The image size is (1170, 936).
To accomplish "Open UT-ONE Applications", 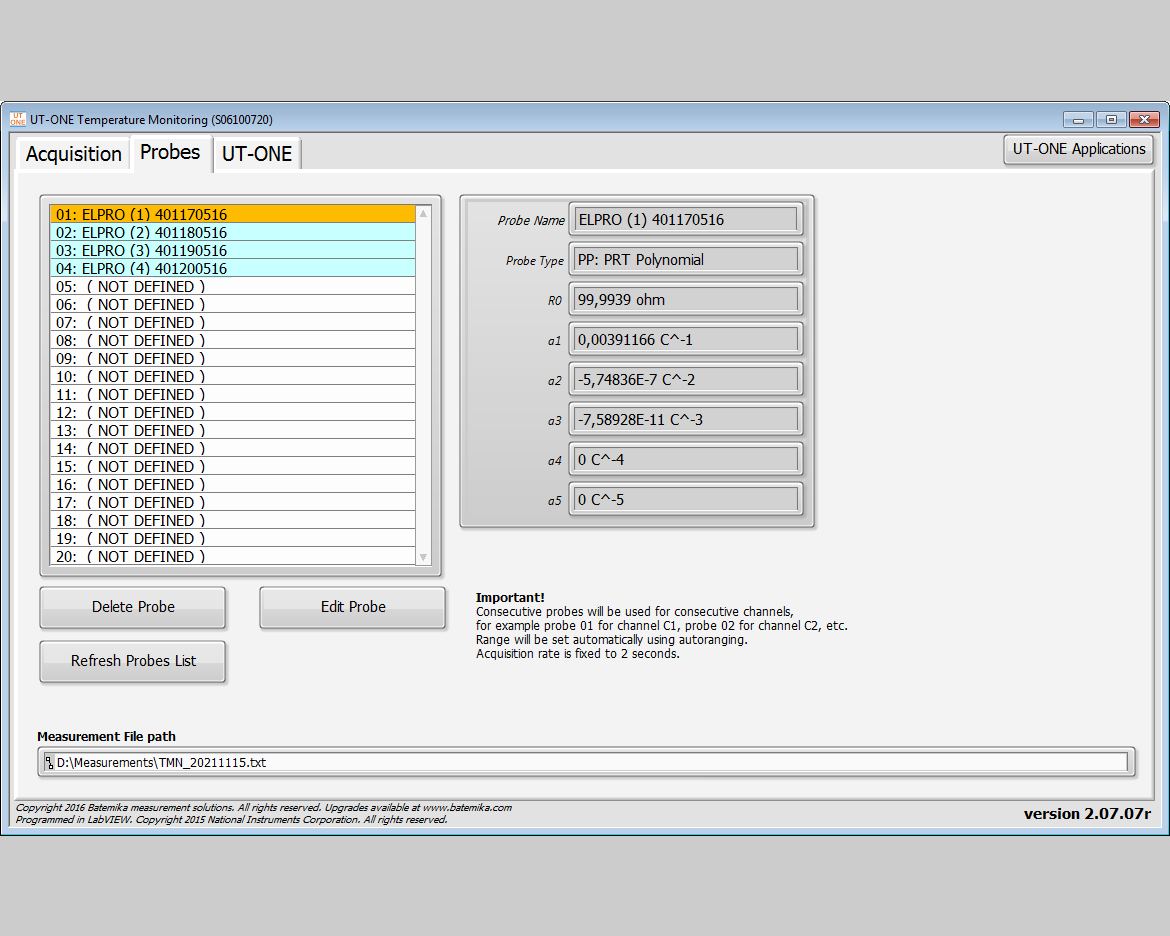I will pyautogui.click(x=1078, y=149).
